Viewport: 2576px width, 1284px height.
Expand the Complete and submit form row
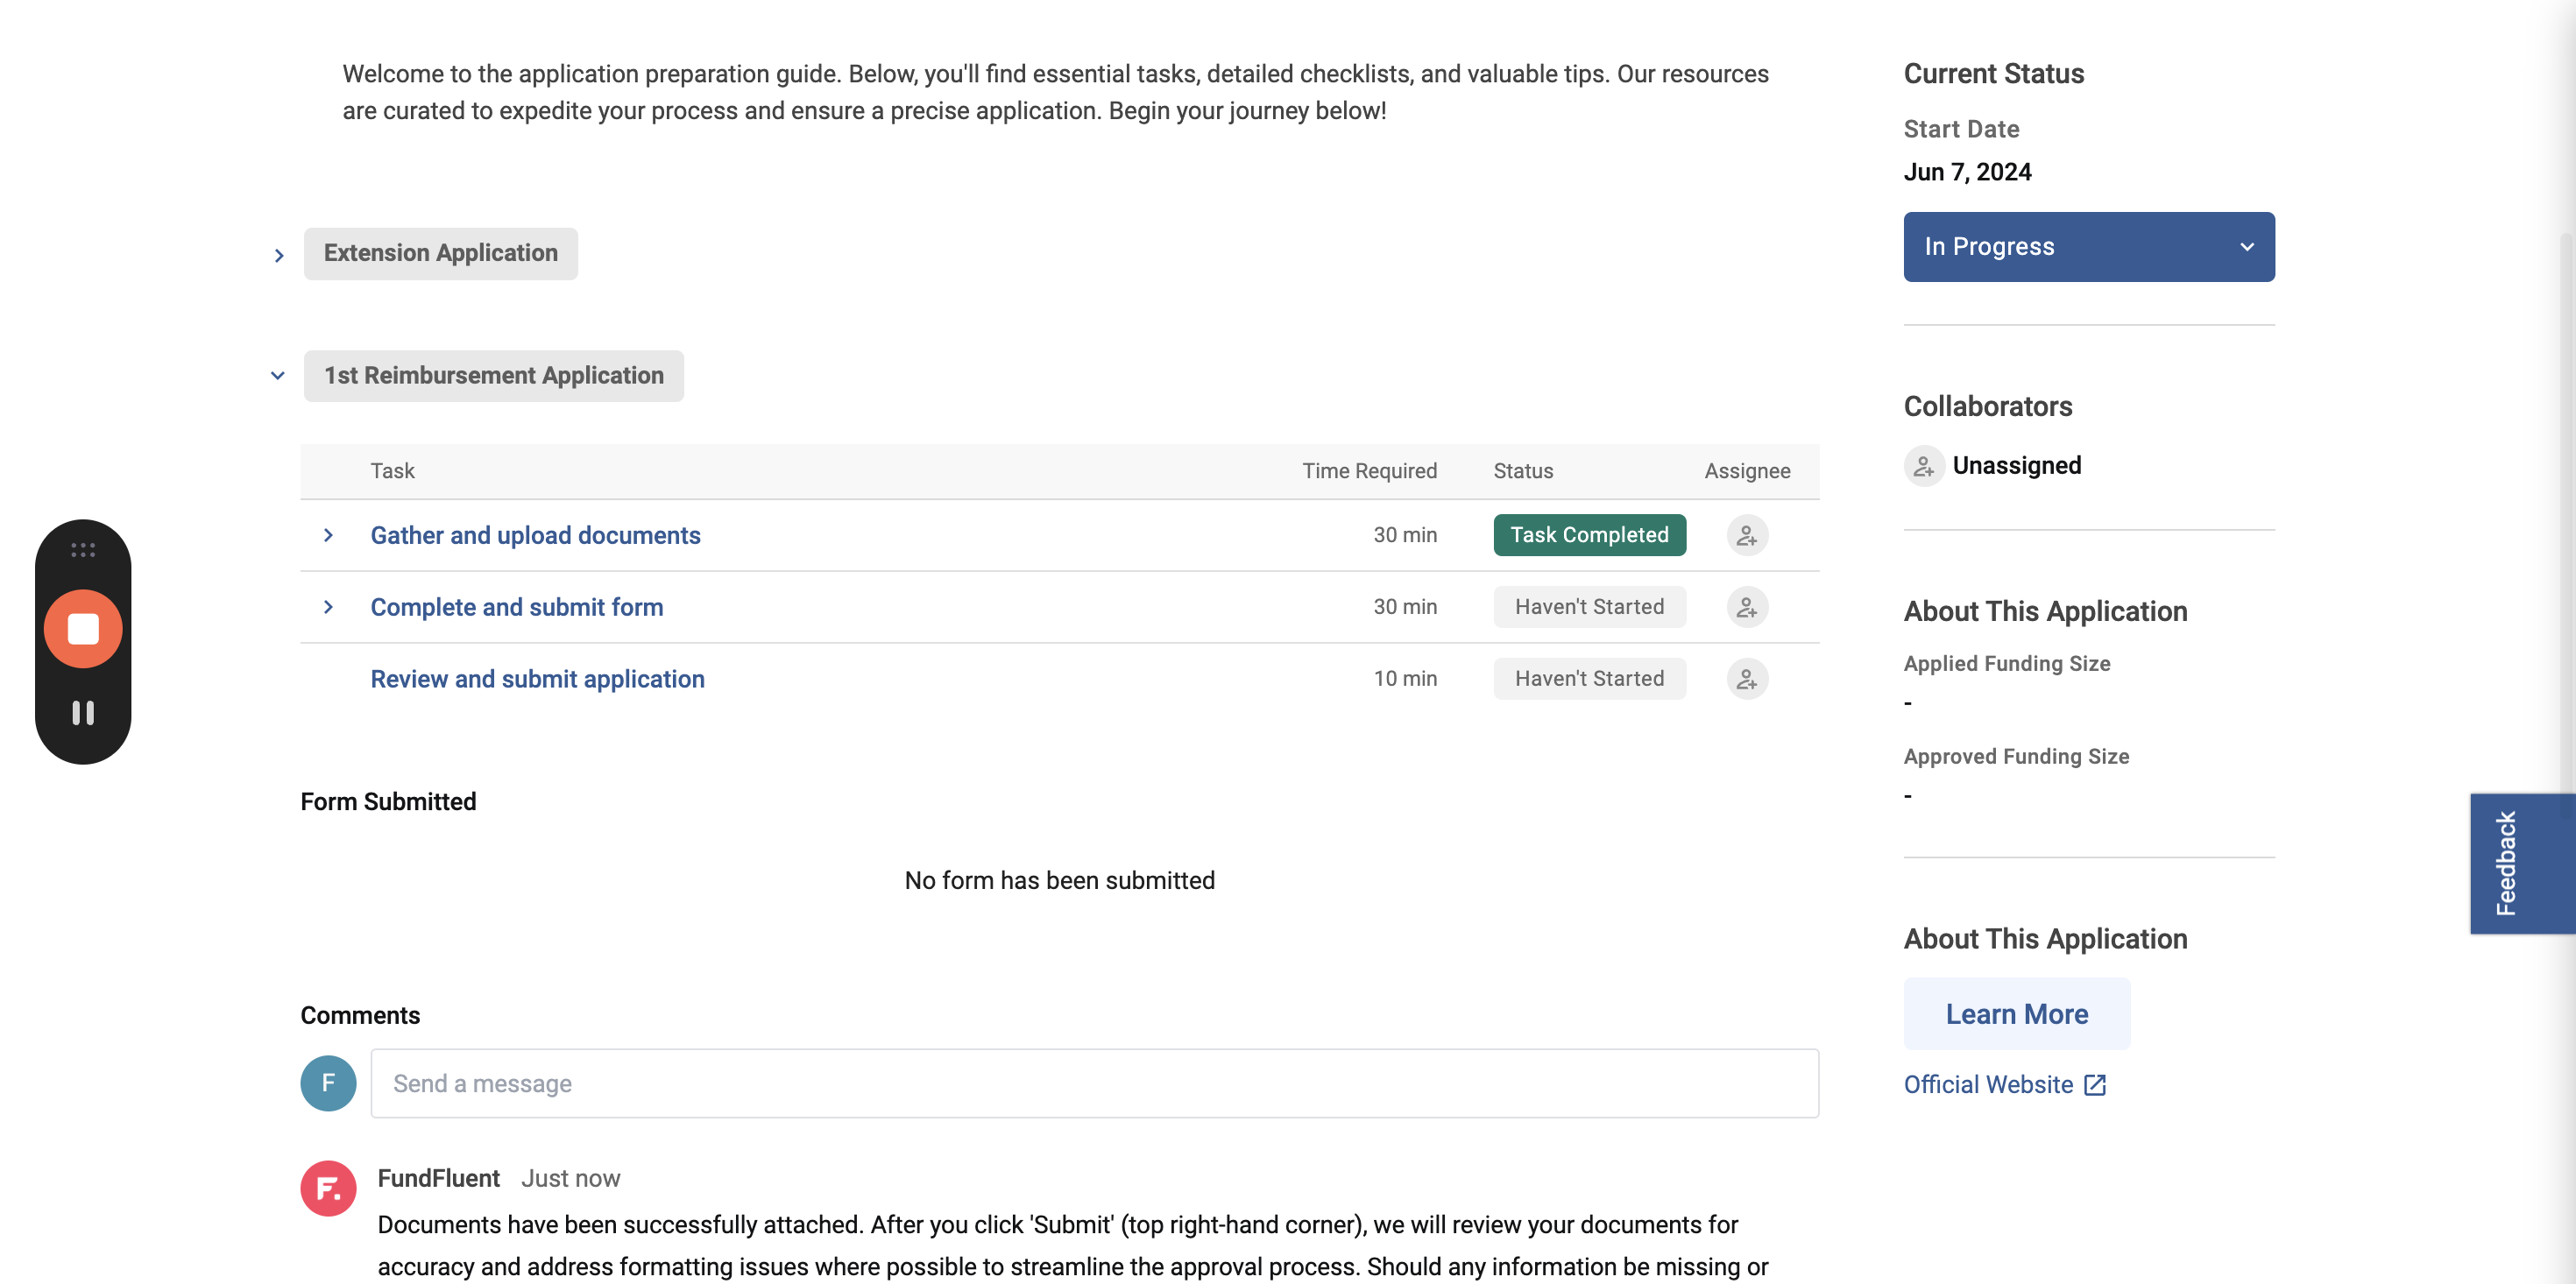coord(328,607)
